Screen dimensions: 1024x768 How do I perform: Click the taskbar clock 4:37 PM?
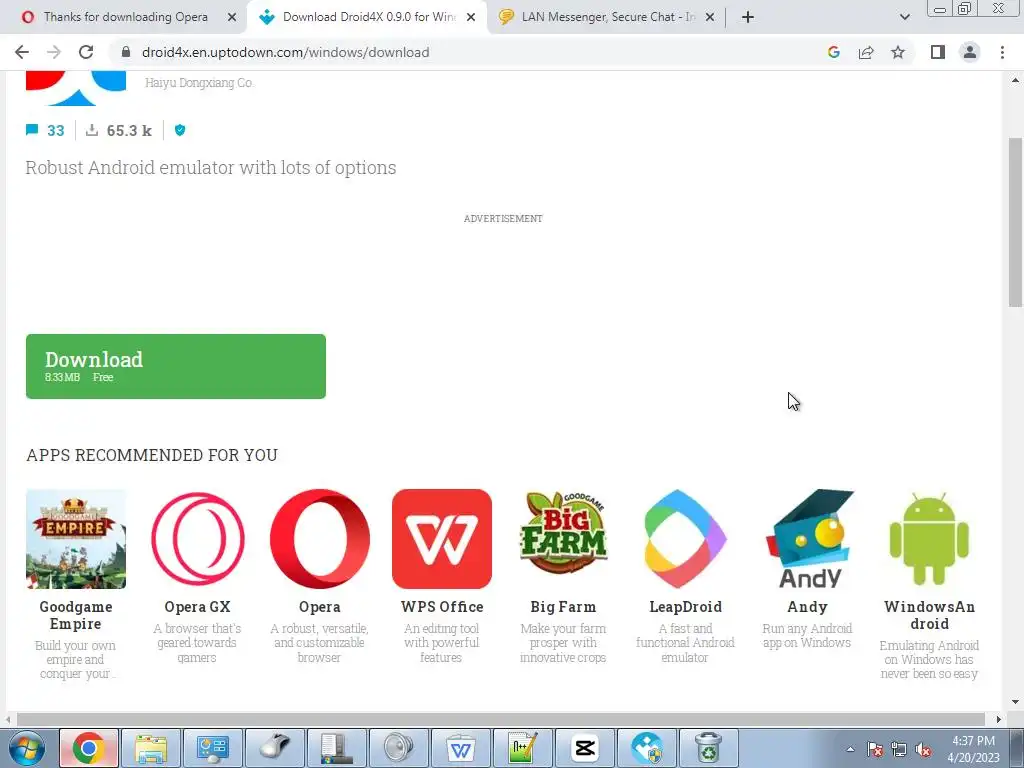click(974, 741)
